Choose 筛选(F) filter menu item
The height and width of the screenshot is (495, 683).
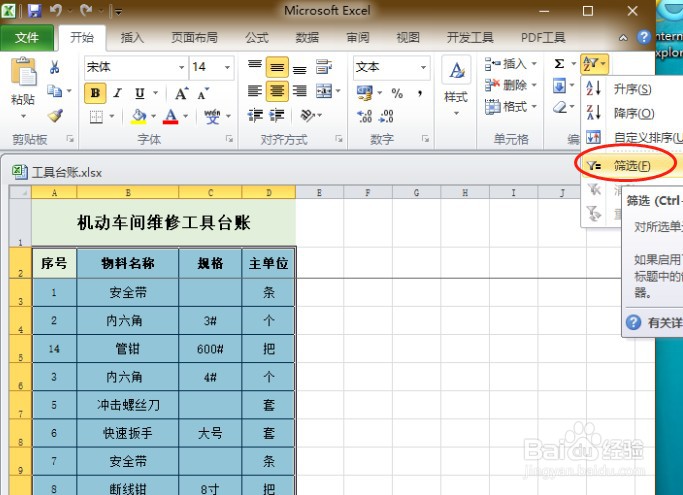tap(631, 166)
